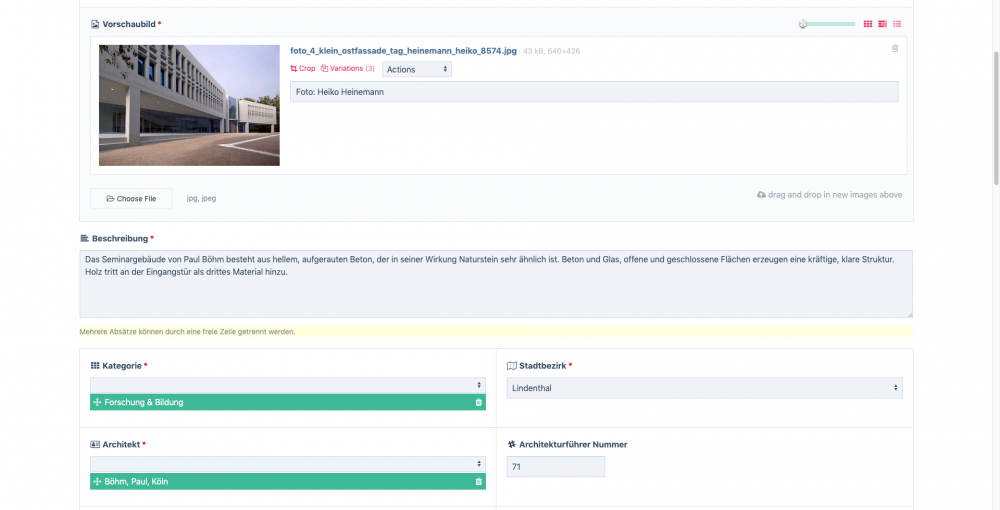Delete the uploaded preview image

pos(895,48)
